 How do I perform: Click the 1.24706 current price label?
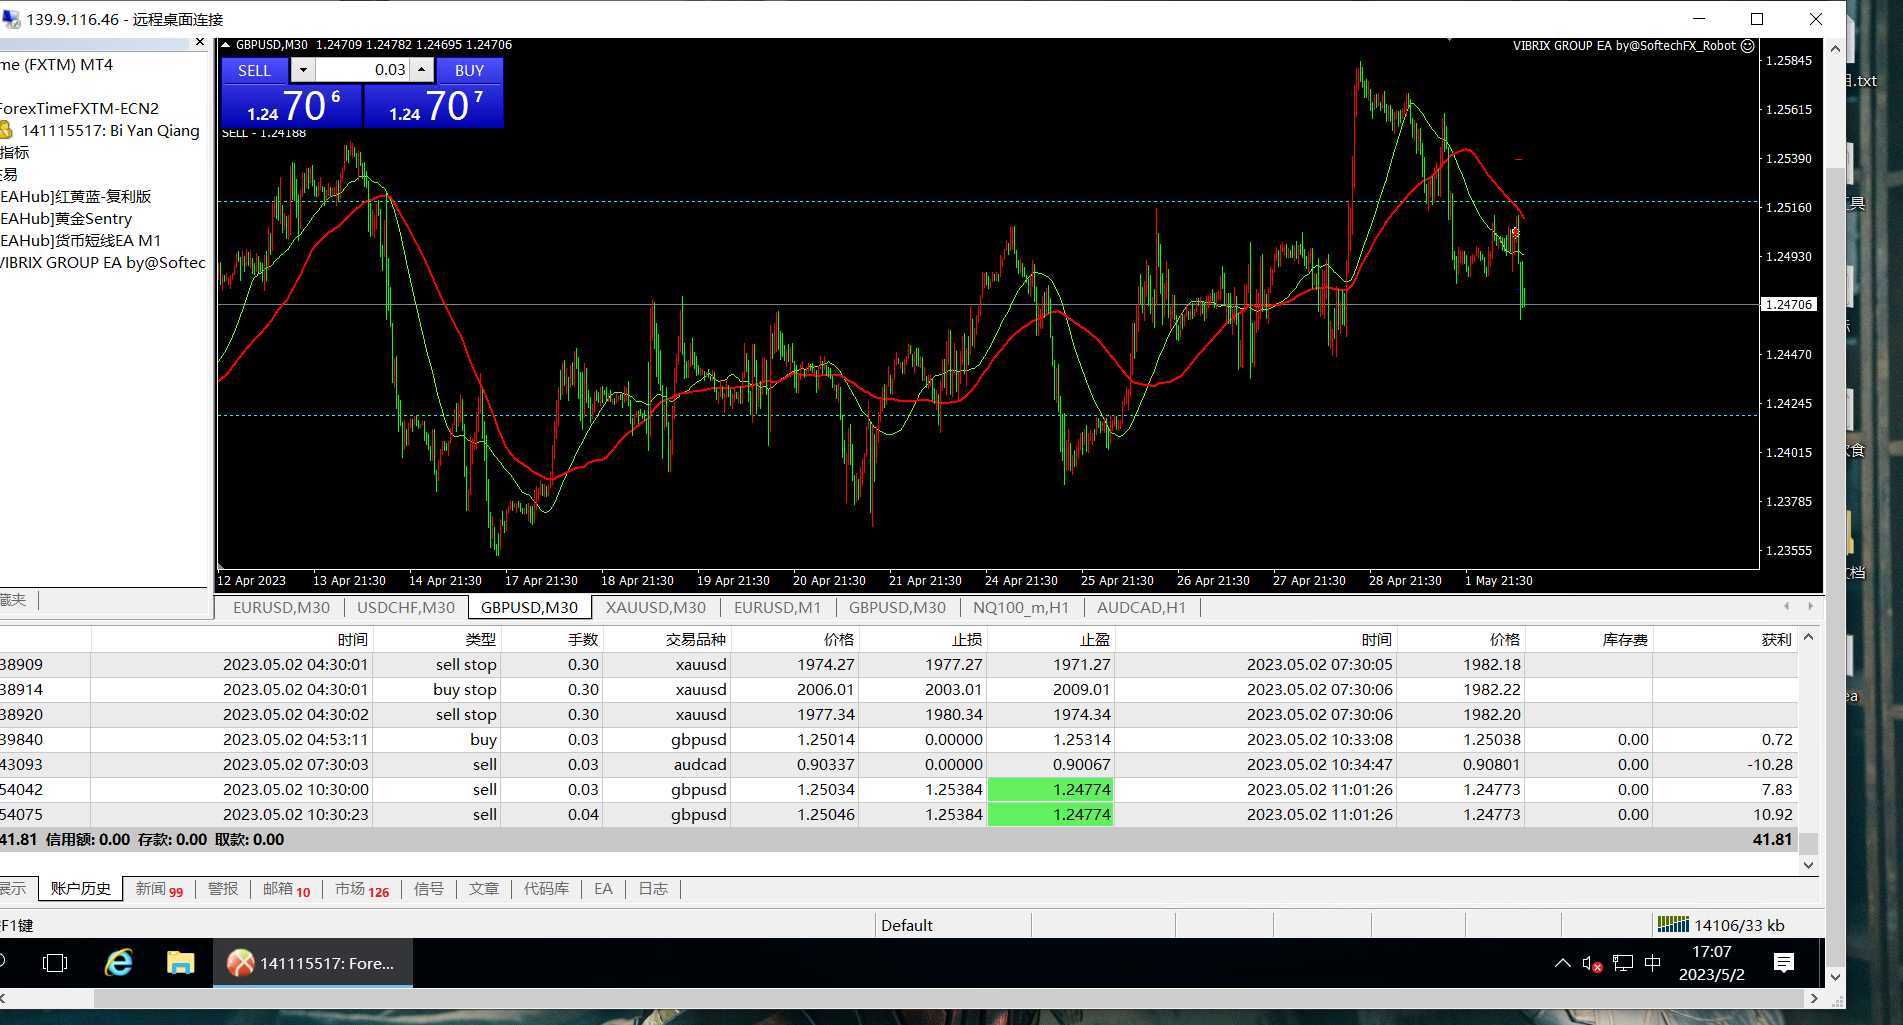(x=1789, y=304)
